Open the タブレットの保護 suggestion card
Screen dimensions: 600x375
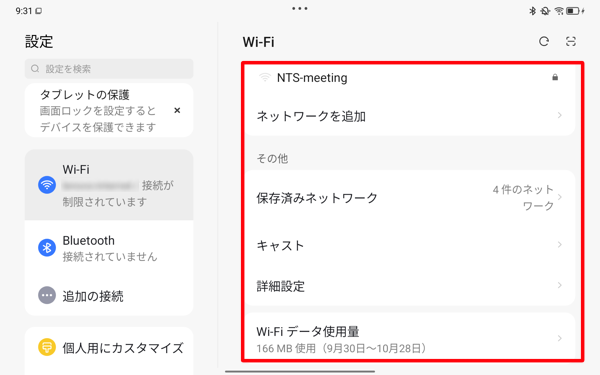(109, 111)
